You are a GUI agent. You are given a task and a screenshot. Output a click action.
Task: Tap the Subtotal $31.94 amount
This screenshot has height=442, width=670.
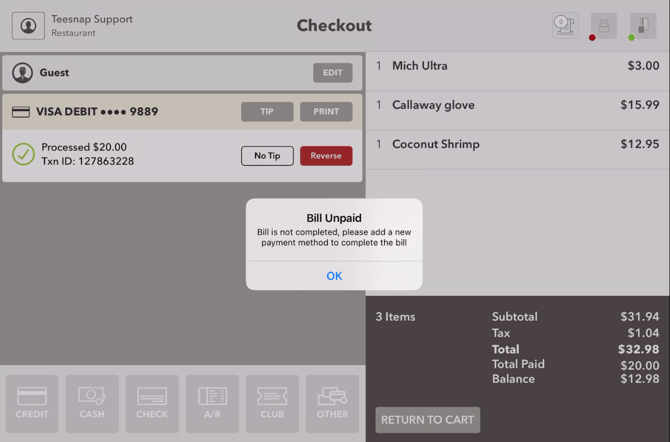[640, 317]
